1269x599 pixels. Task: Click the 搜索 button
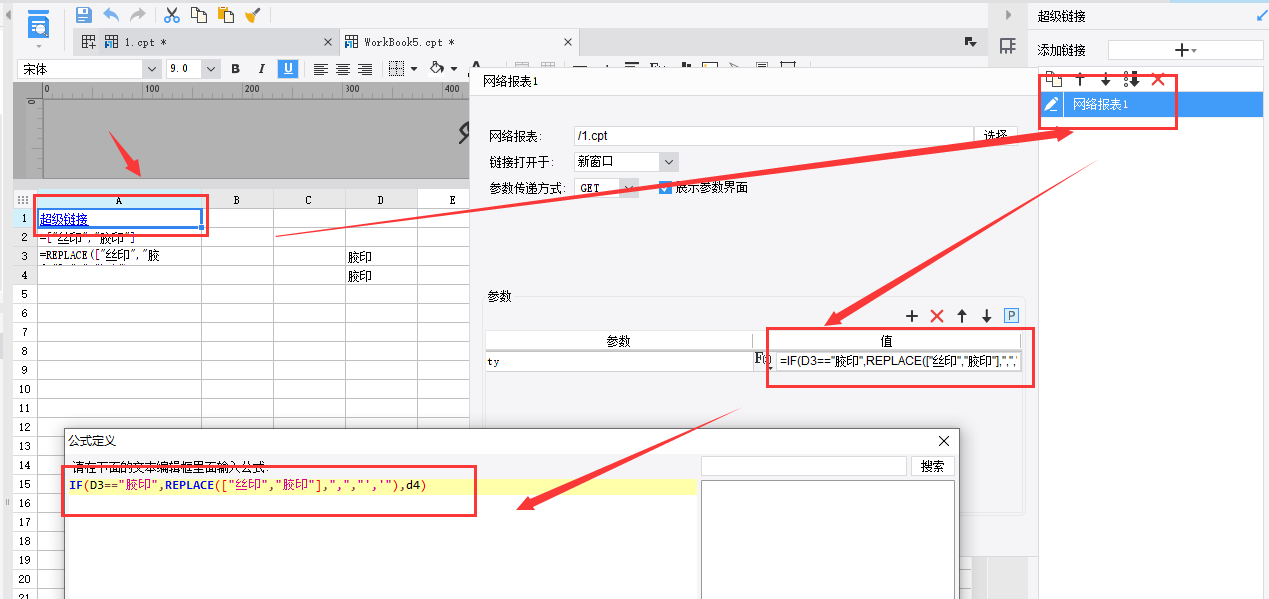point(932,466)
